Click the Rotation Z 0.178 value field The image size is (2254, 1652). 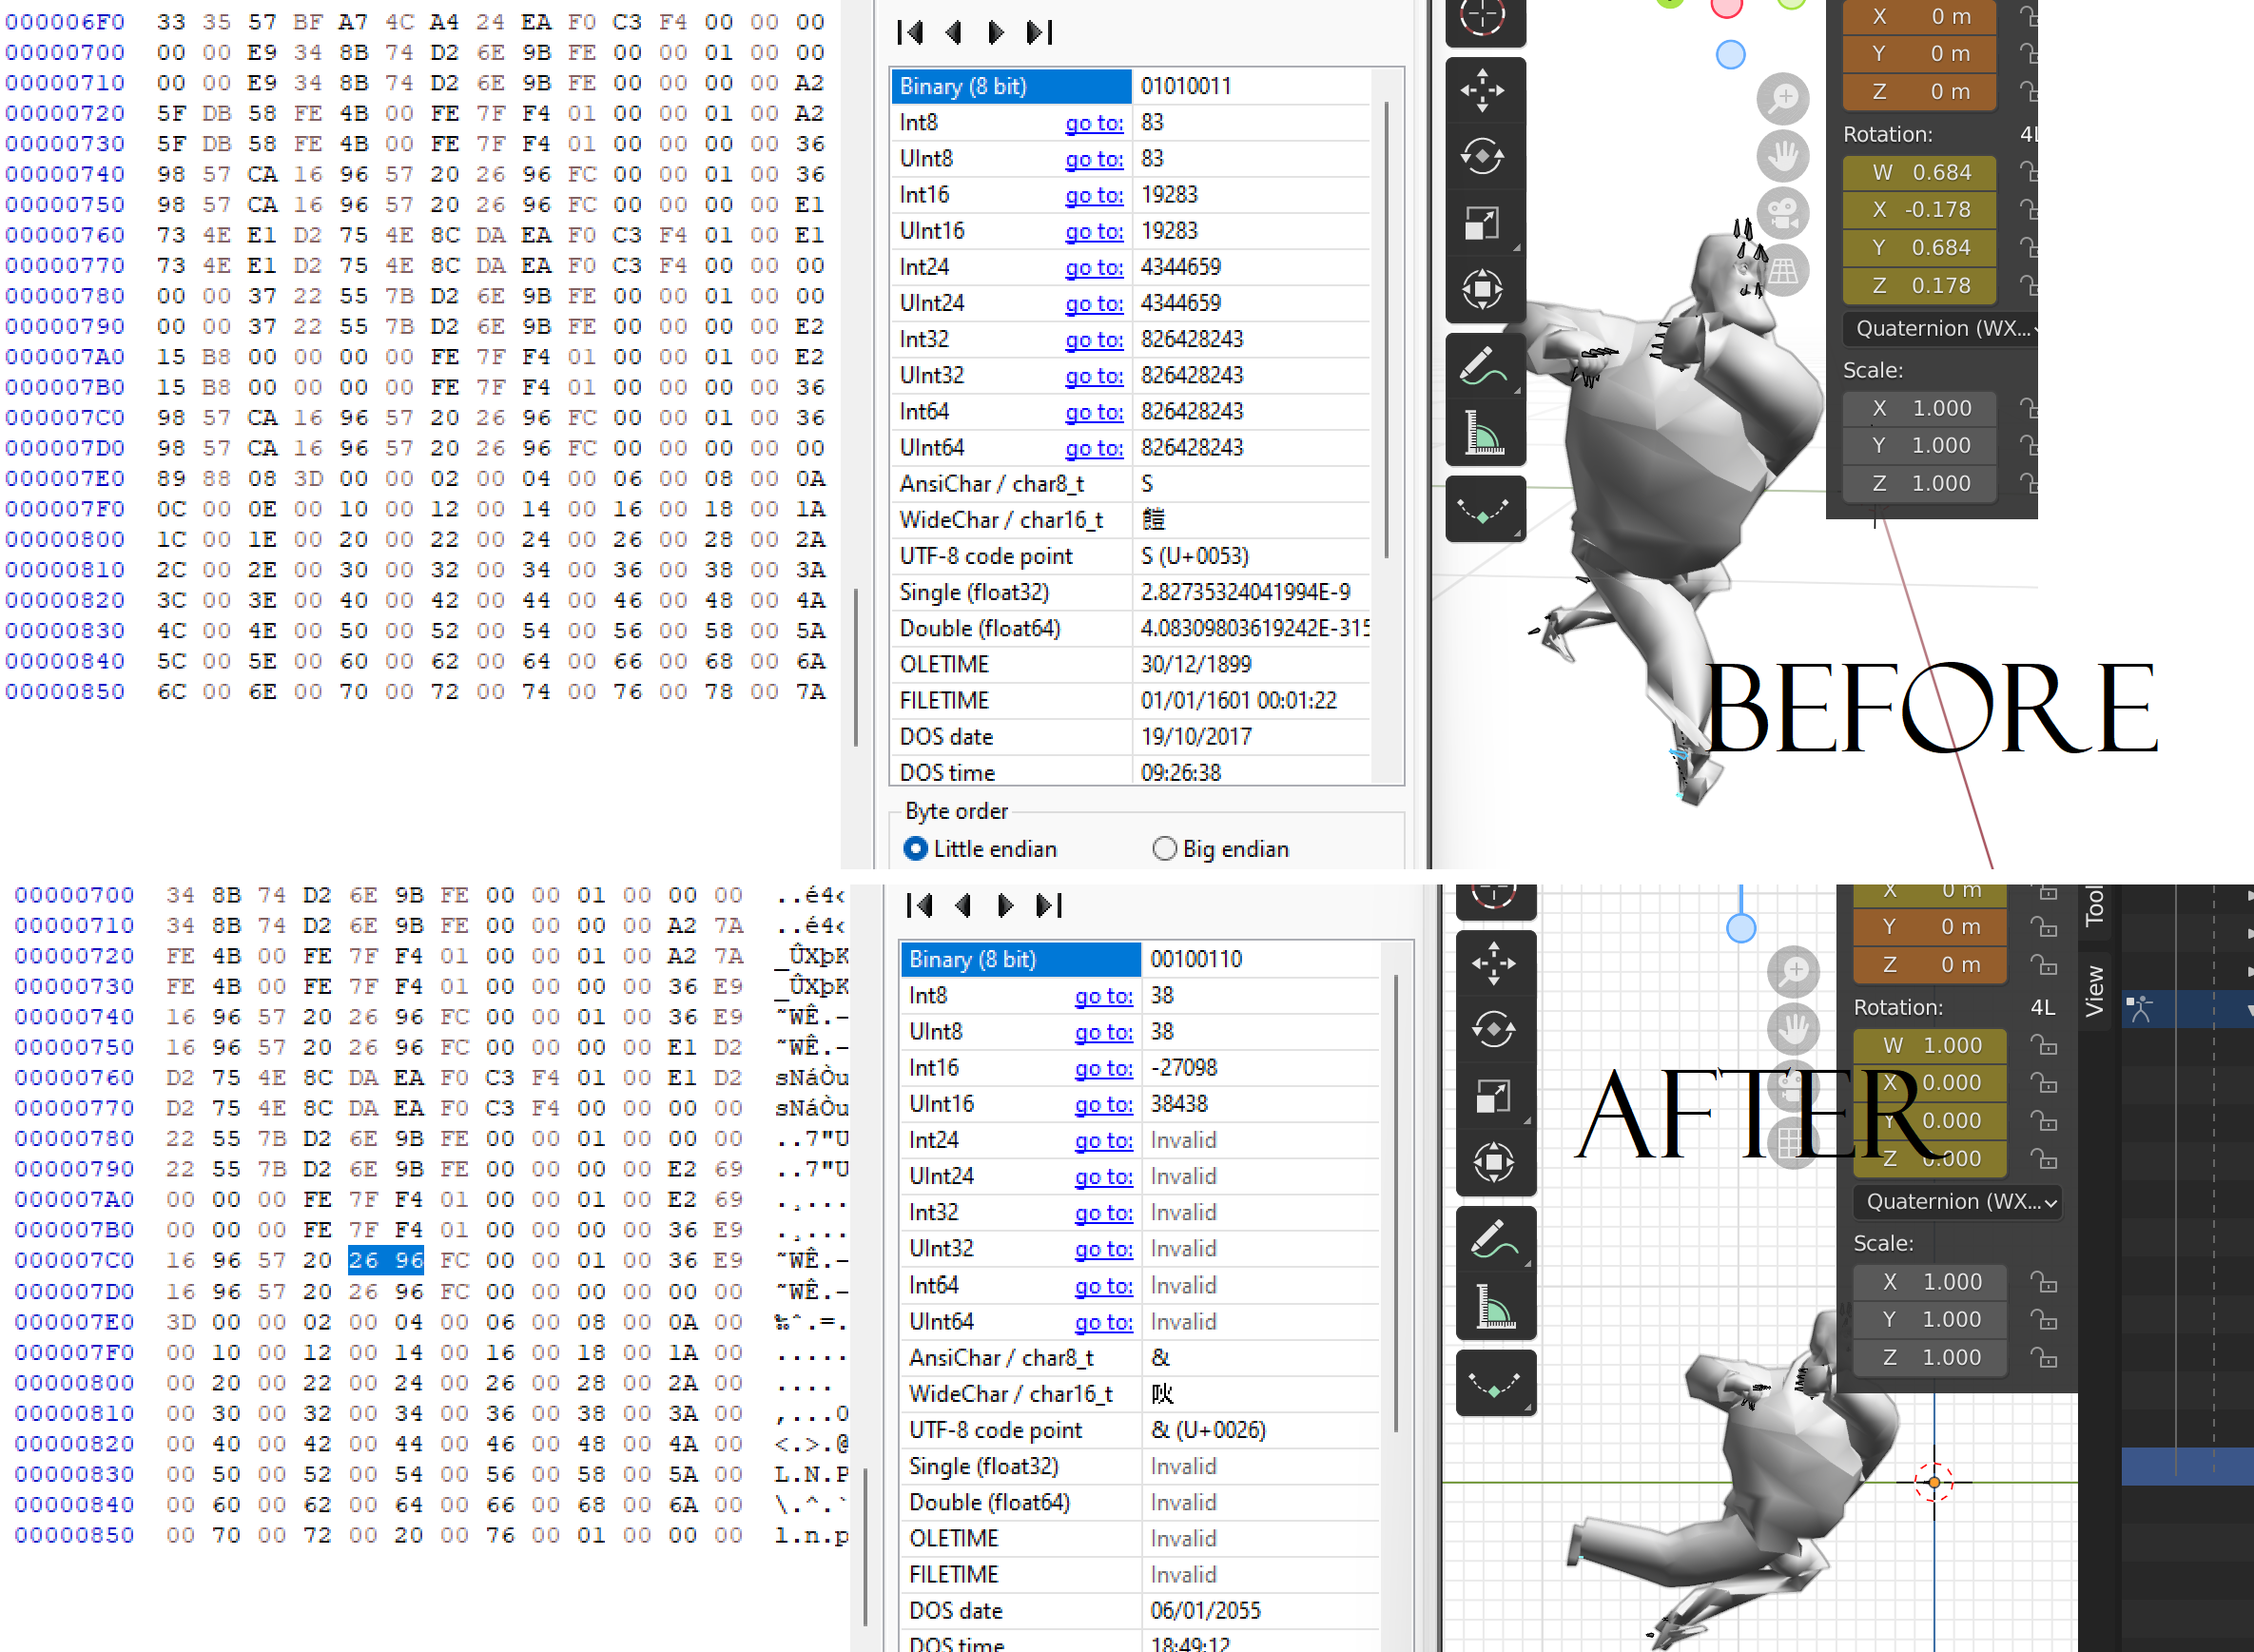1919,286
